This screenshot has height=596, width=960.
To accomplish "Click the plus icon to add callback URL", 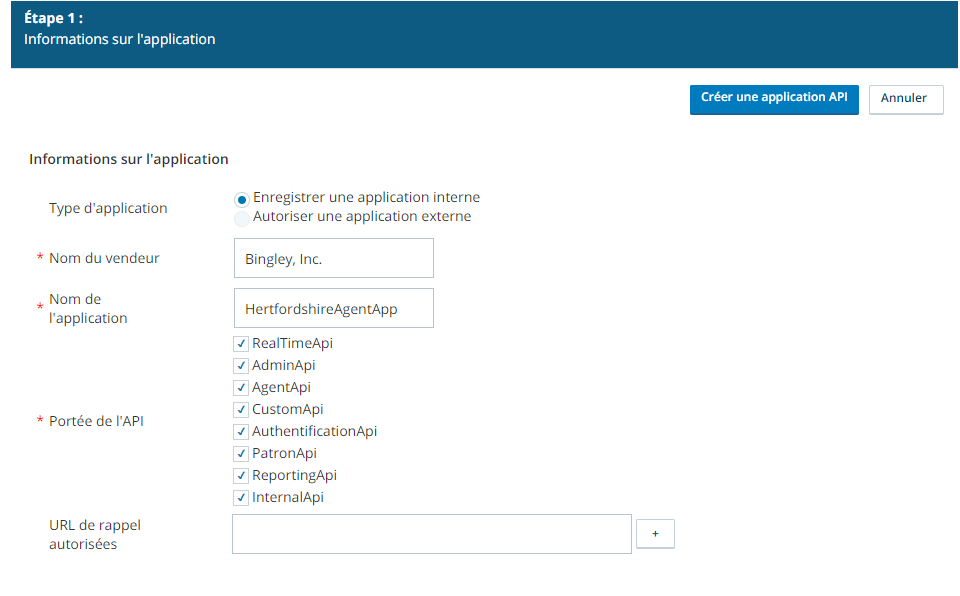I will click(655, 534).
